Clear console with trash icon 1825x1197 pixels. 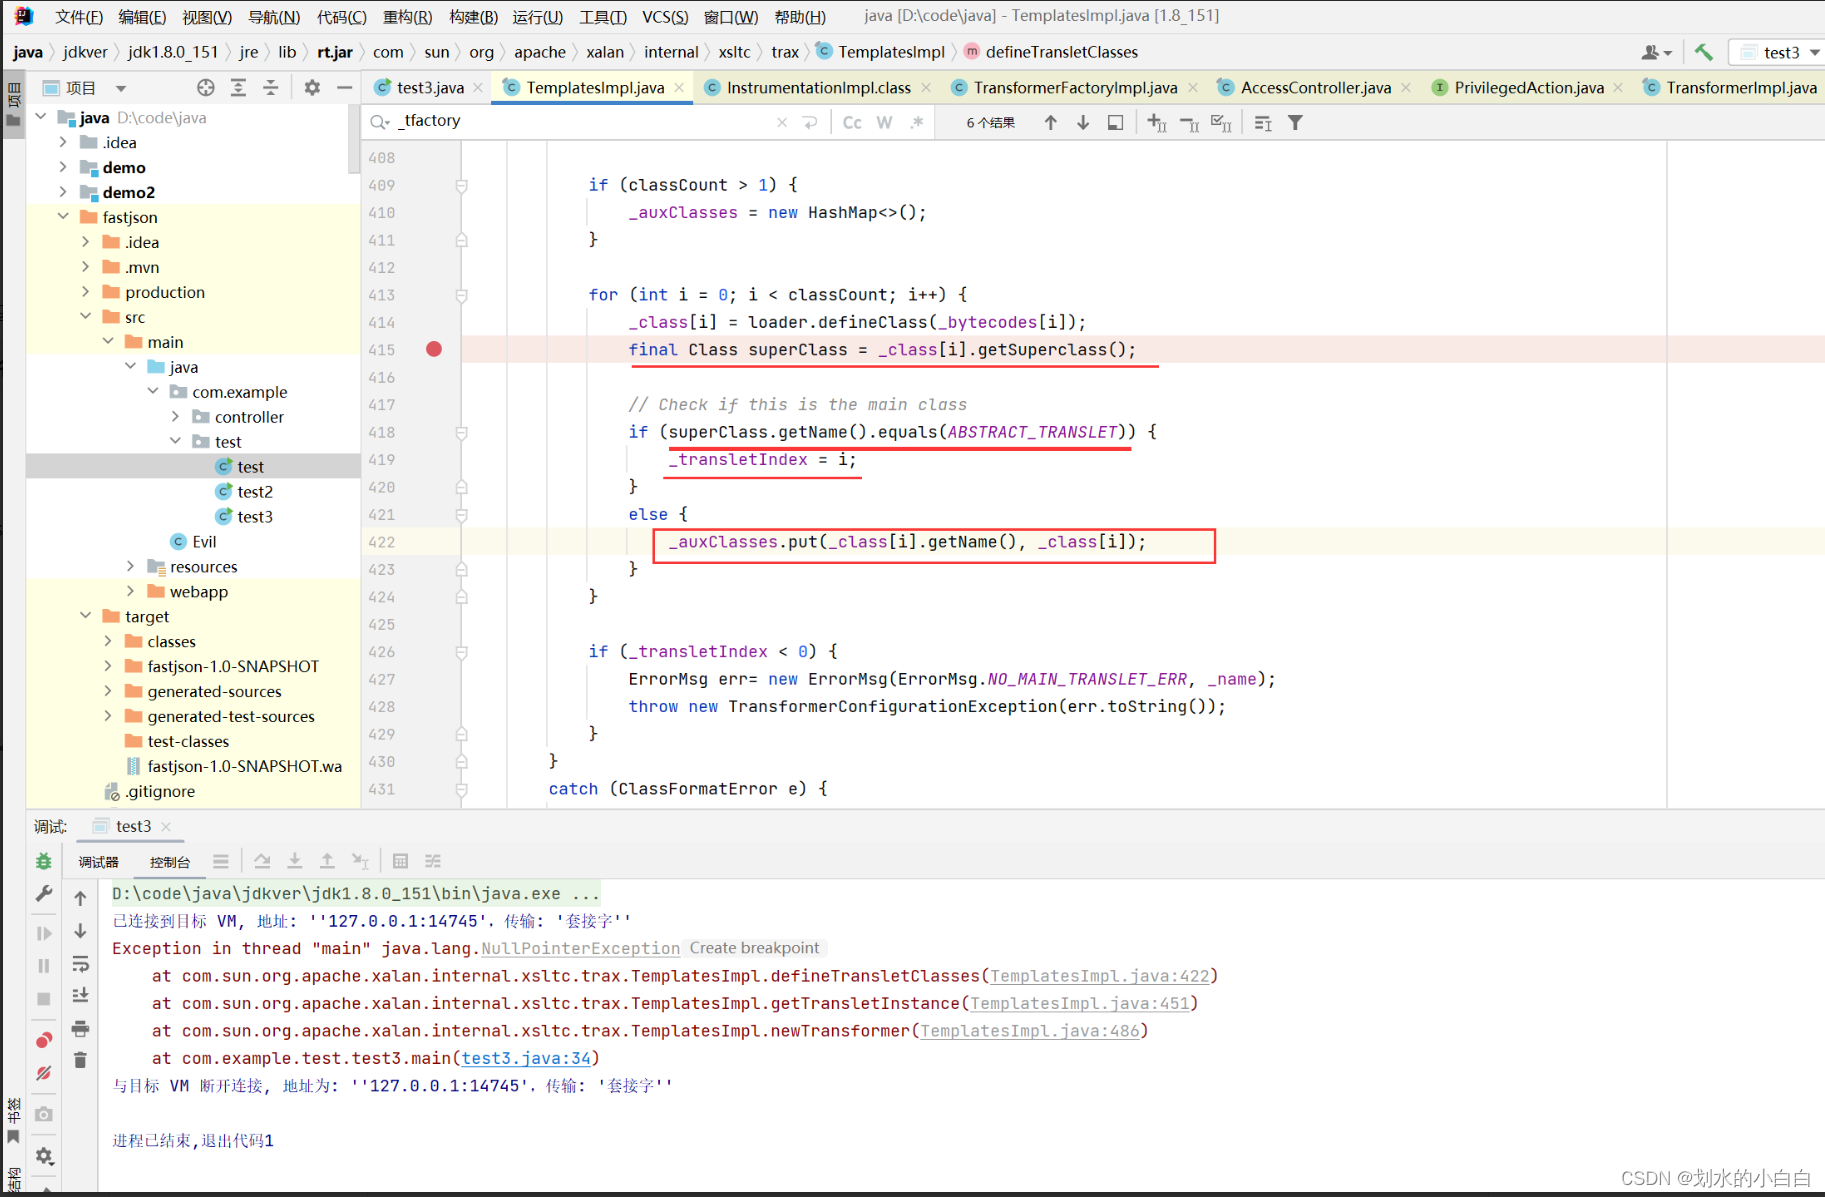coord(81,1060)
